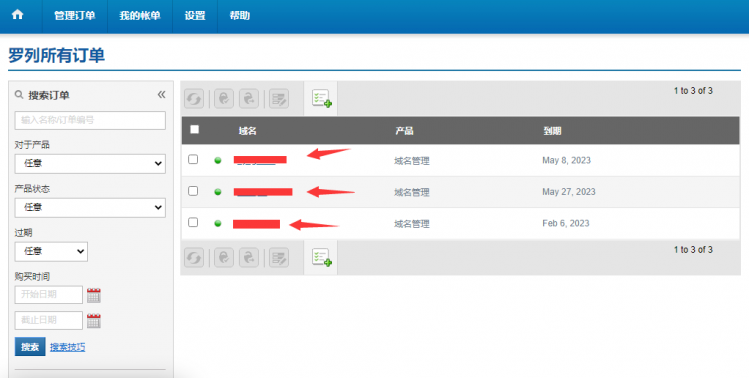The image size is (749, 378).
Task: Click the renew icon in the top toolbar
Action: point(194,99)
